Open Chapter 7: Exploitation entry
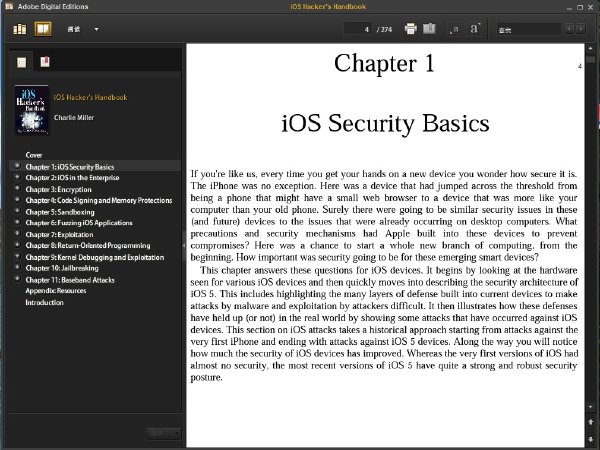The width and height of the screenshot is (600, 450). click(59, 235)
